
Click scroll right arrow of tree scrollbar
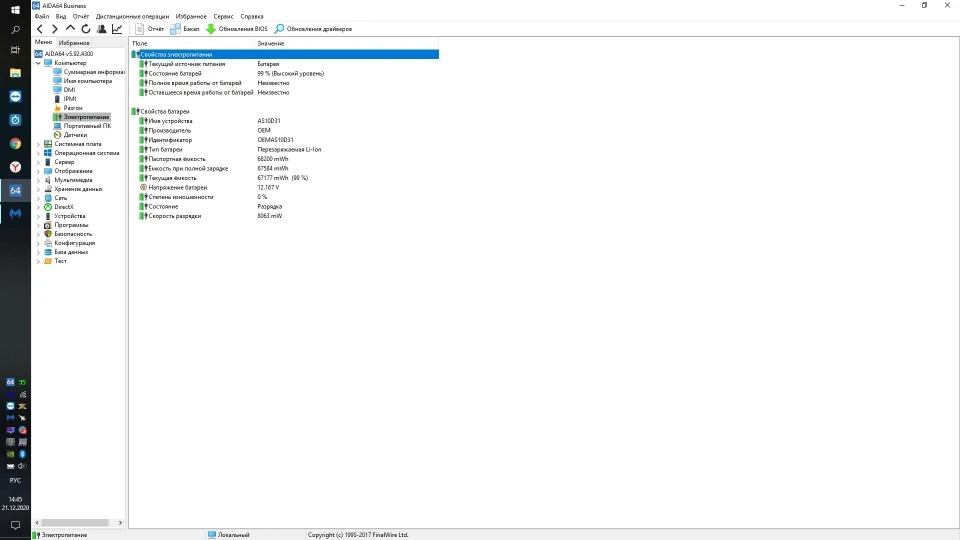point(121,523)
